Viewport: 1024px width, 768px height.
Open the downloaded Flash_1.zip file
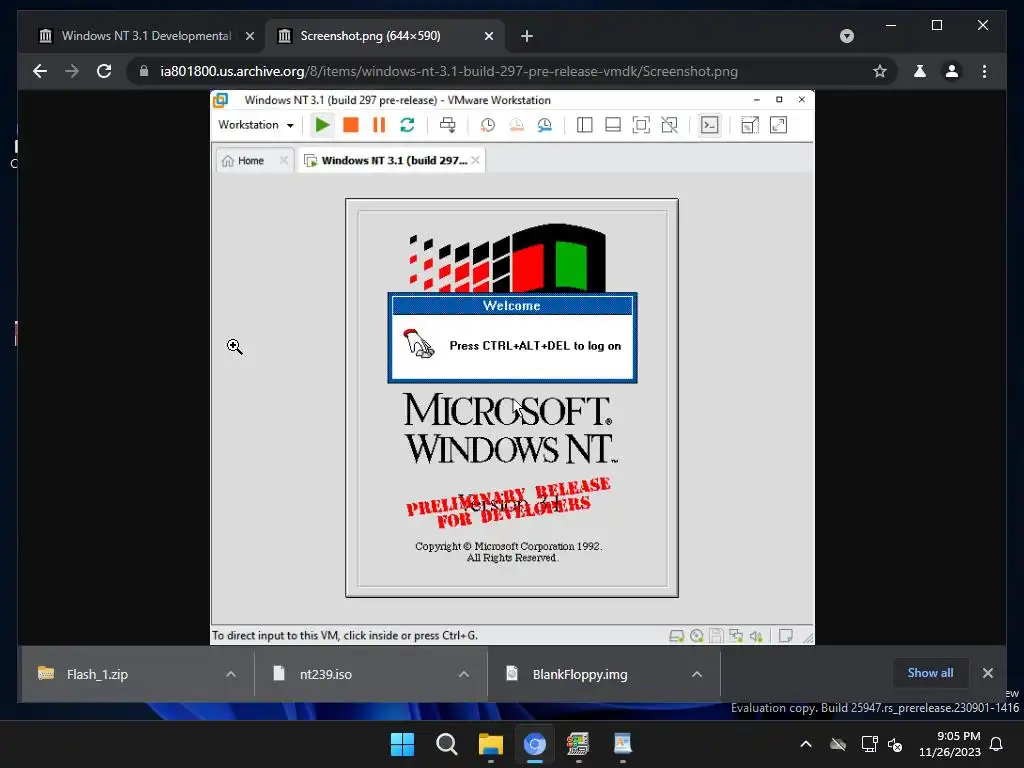[97, 674]
